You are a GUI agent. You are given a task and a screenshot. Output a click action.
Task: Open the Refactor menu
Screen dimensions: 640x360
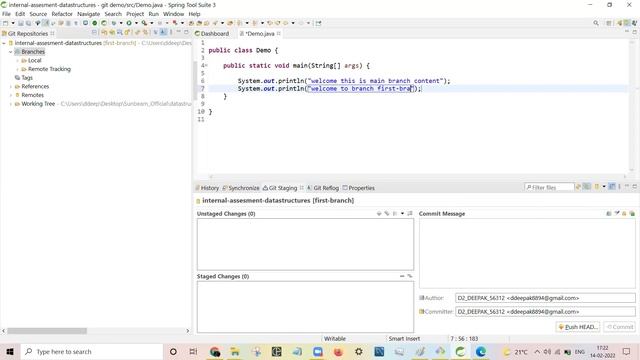62,14
